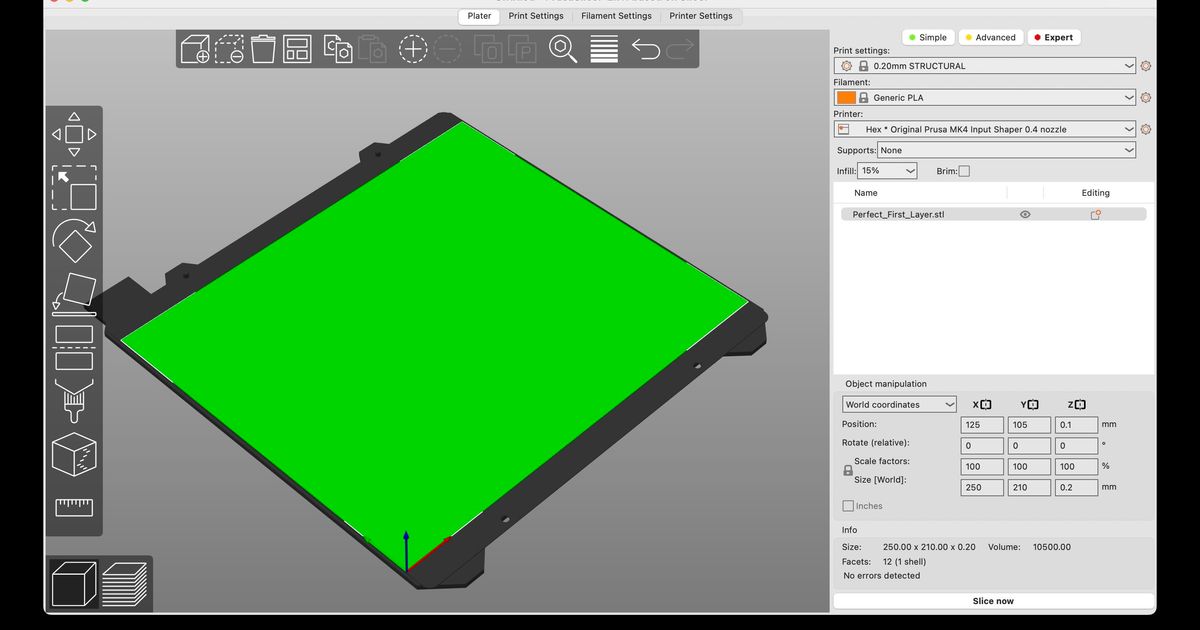The width and height of the screenshot is (1200, 630).
Task: Click the Position X field showing 125
Action: pos(981,425)
